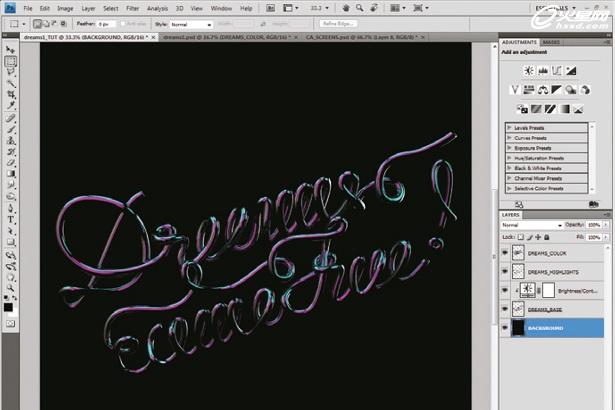615x410 pixels.
Task: Select the Rectangular Marquee tool in toolbox
Action: coord(11,61)
